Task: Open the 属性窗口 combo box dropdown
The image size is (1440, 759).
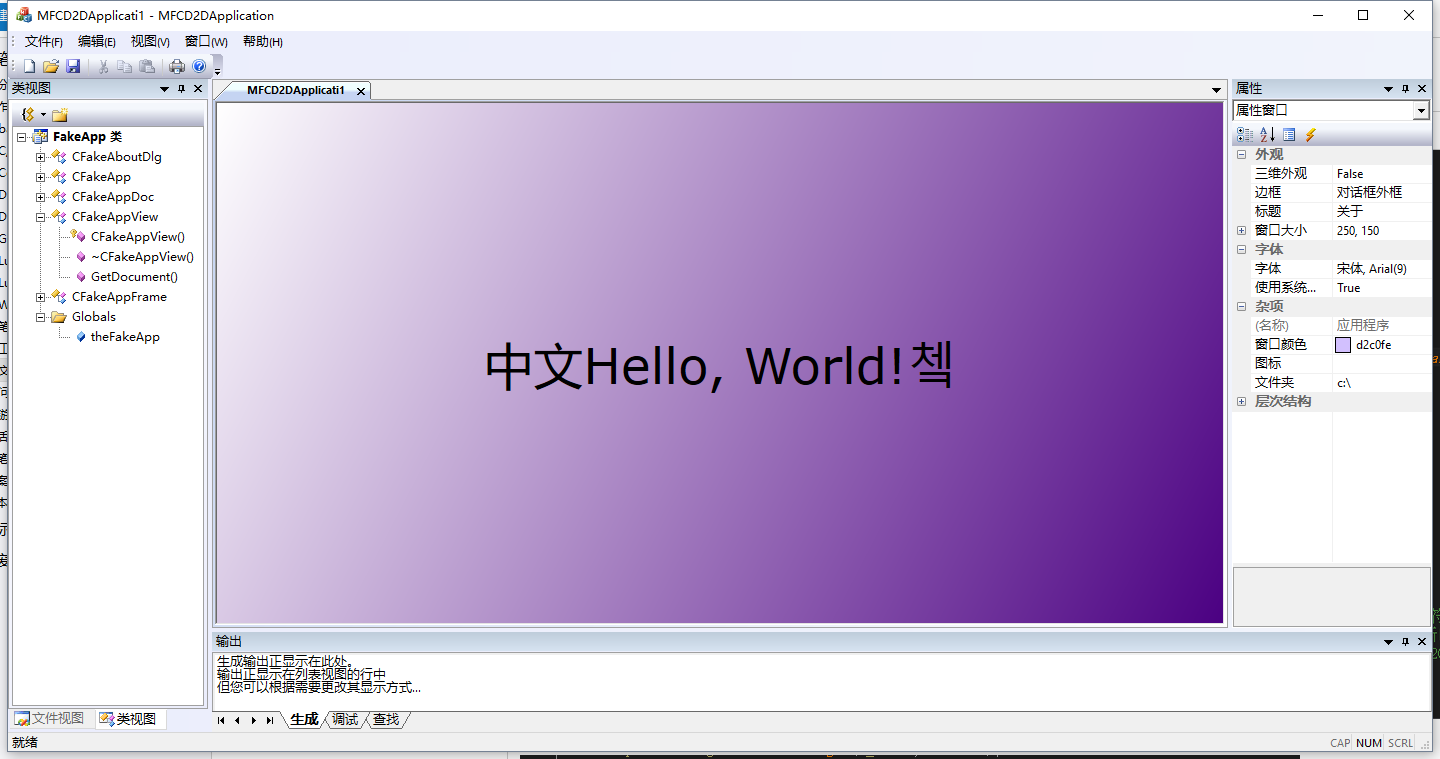Action: [x=1421, y=111]
